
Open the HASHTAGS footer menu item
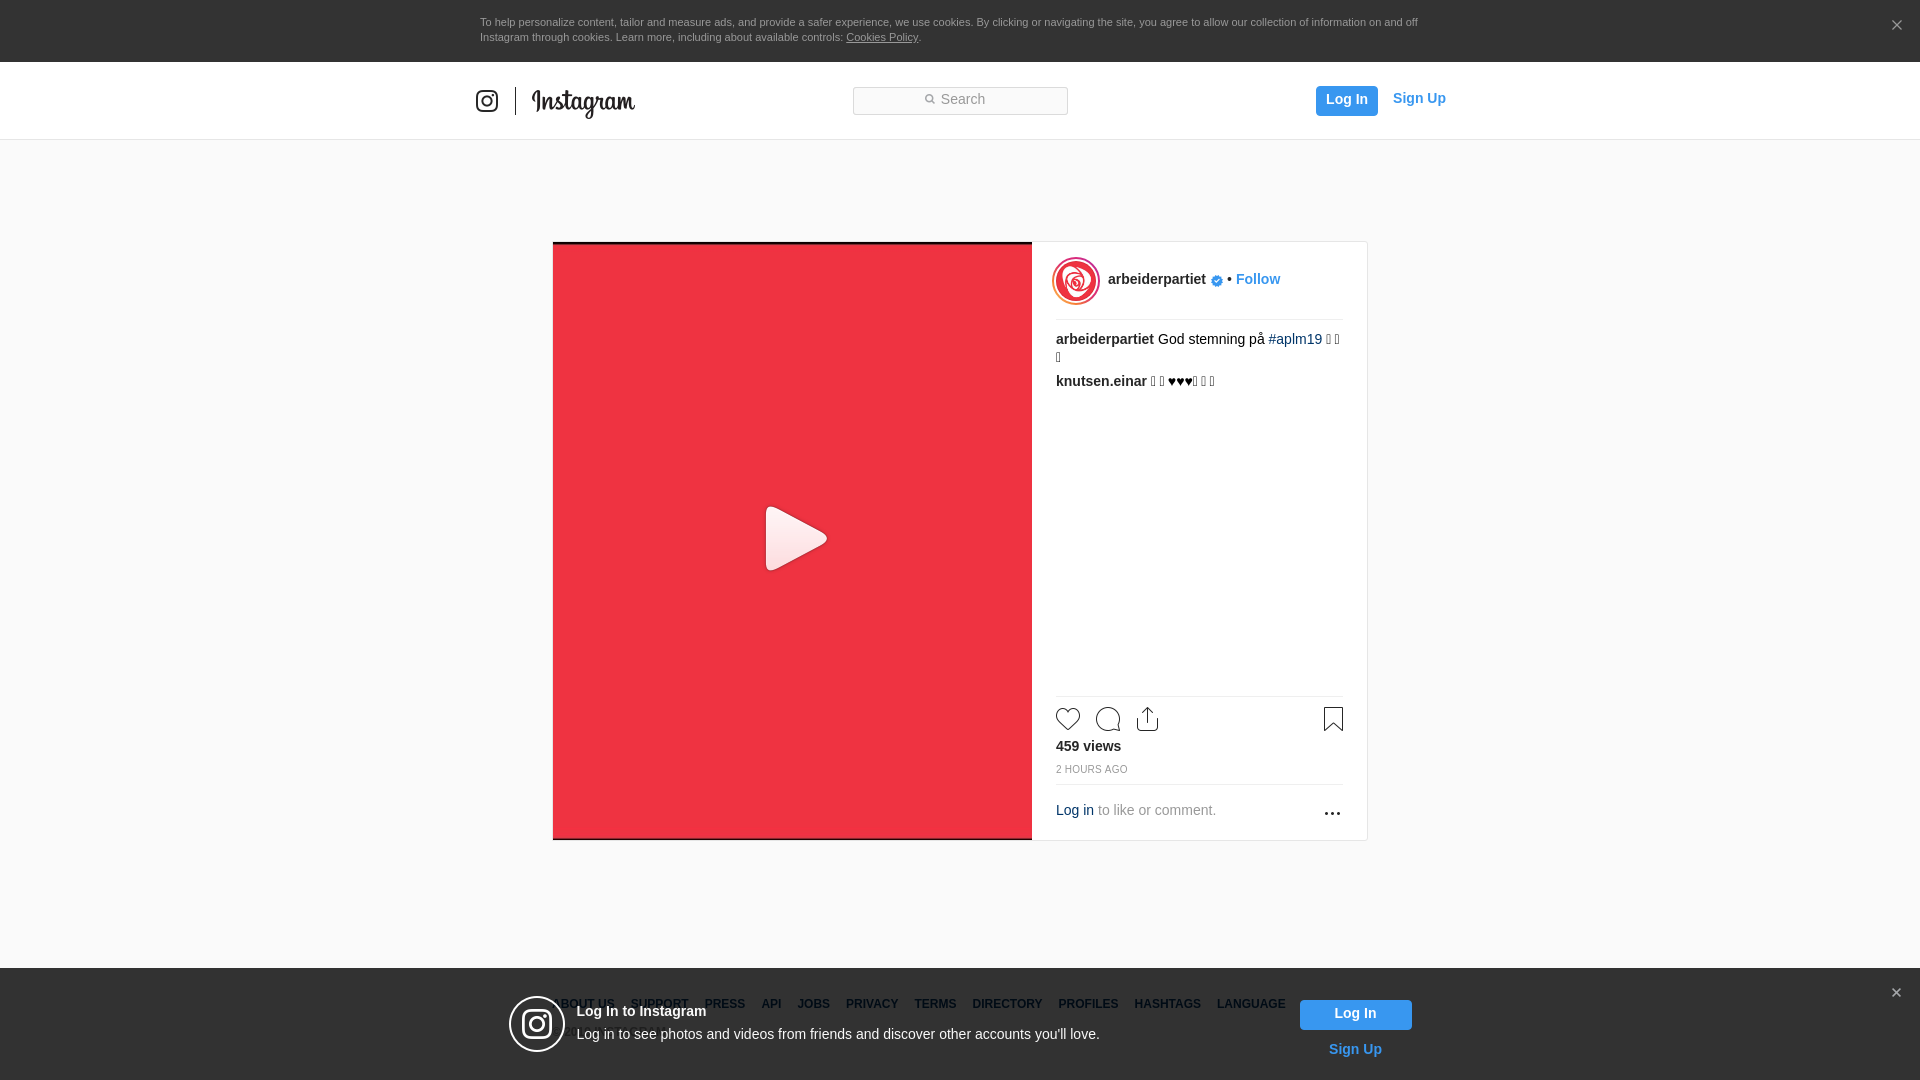tap(1167, 1004)
